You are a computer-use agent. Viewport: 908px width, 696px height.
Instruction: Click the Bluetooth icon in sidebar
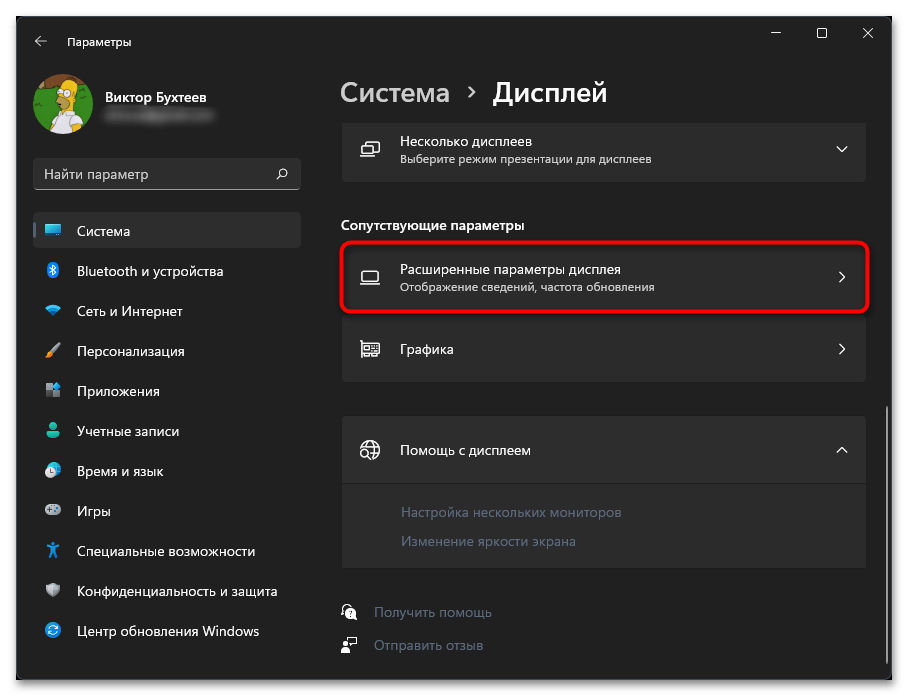click(x=53, y=270)
